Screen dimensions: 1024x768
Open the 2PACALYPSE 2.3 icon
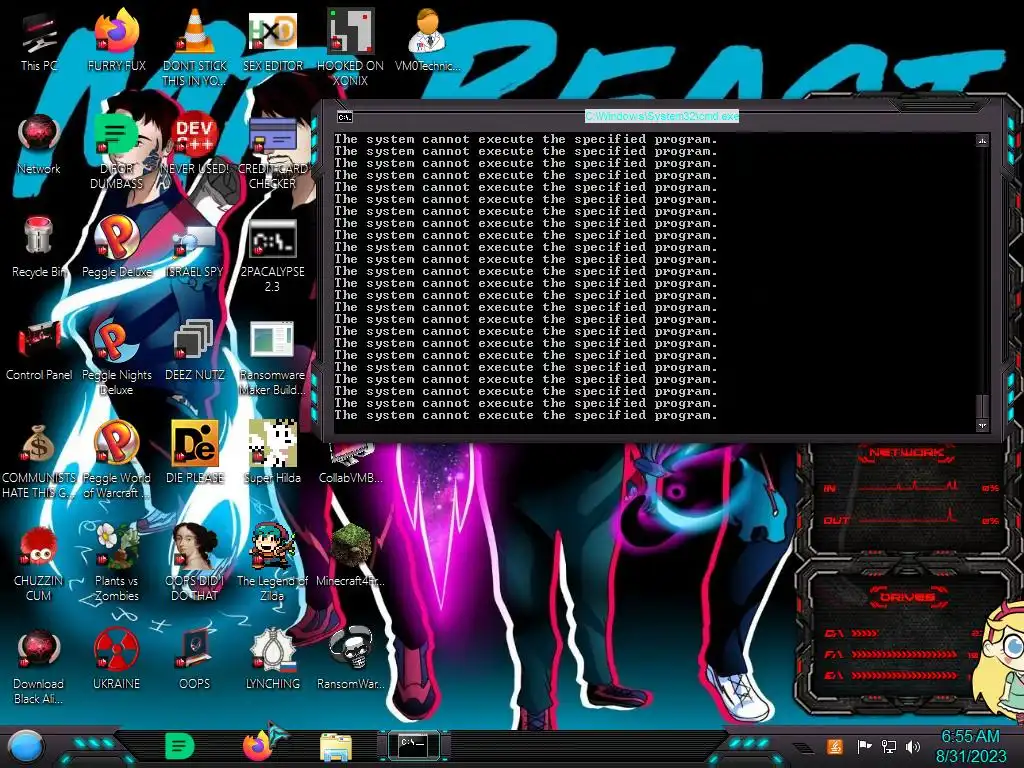[x=272, y=253]
